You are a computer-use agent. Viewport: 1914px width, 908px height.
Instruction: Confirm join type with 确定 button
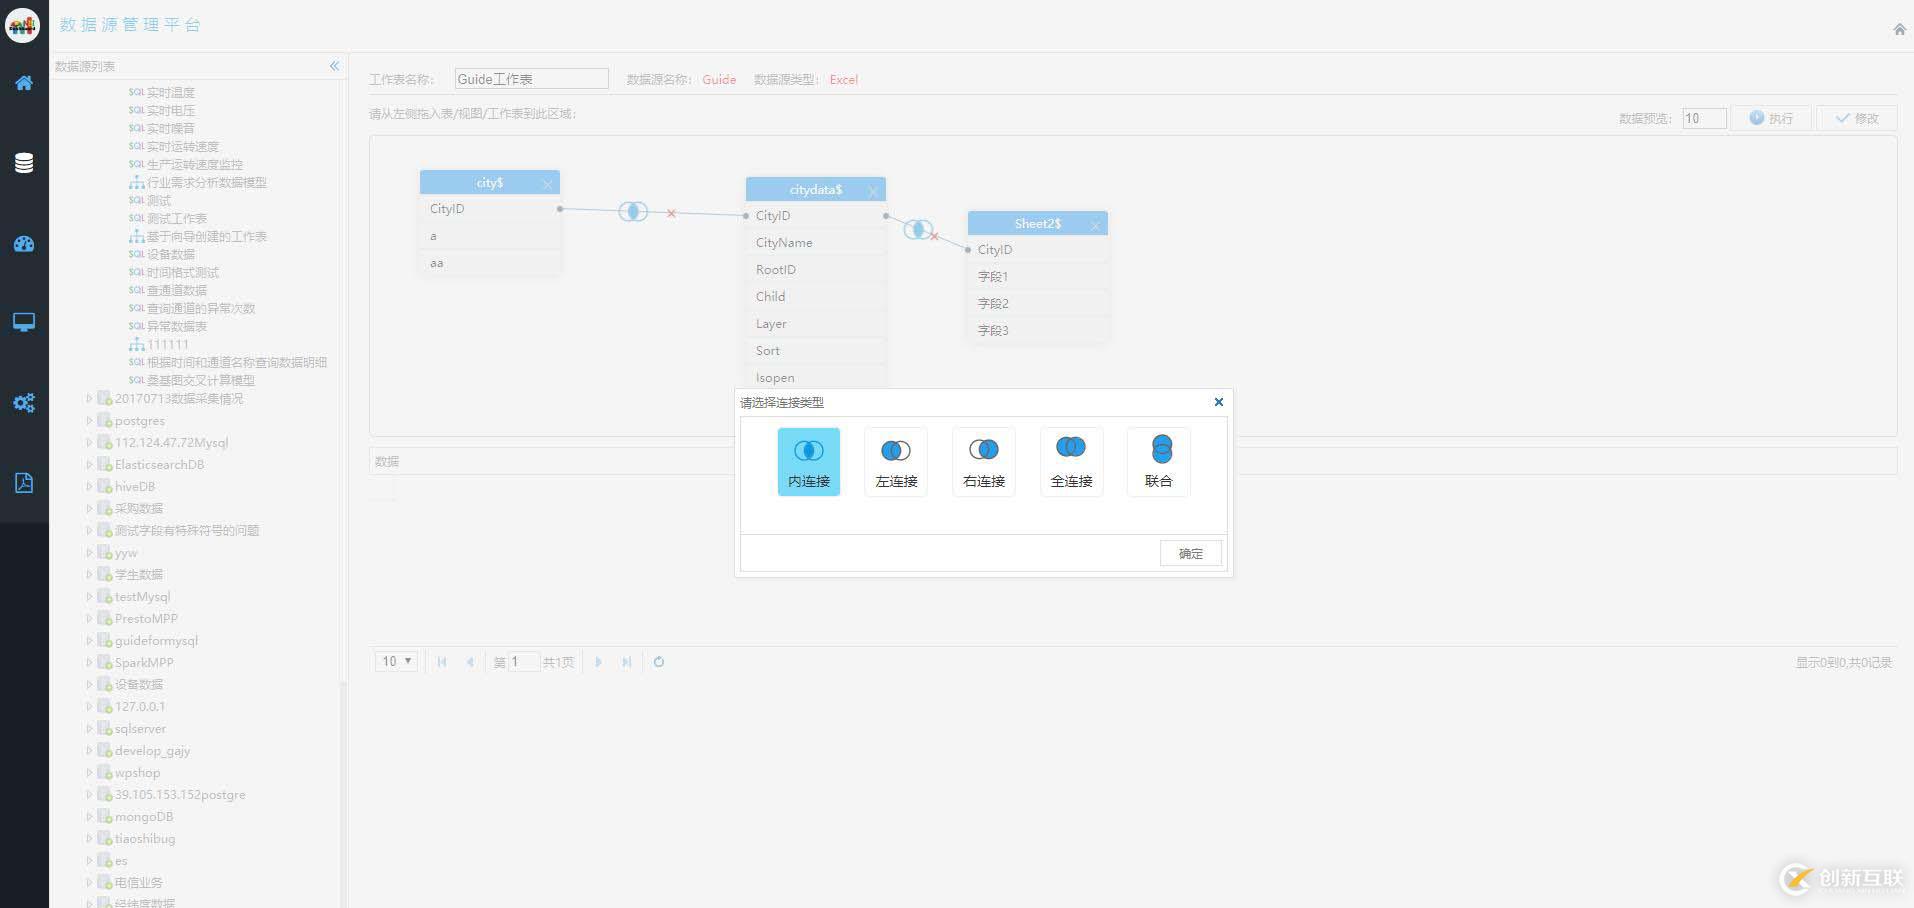pos(1191,553)
